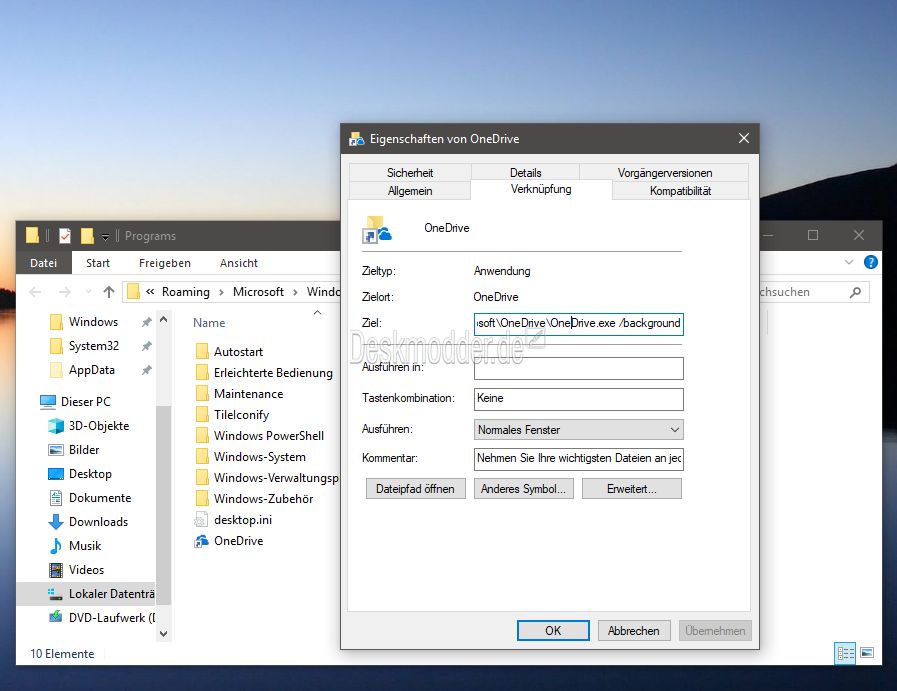Image resolution: width=897 pixels, height=691 pixels.
Task: Click the pin icon beside AppData
Action: pos(146,370)
